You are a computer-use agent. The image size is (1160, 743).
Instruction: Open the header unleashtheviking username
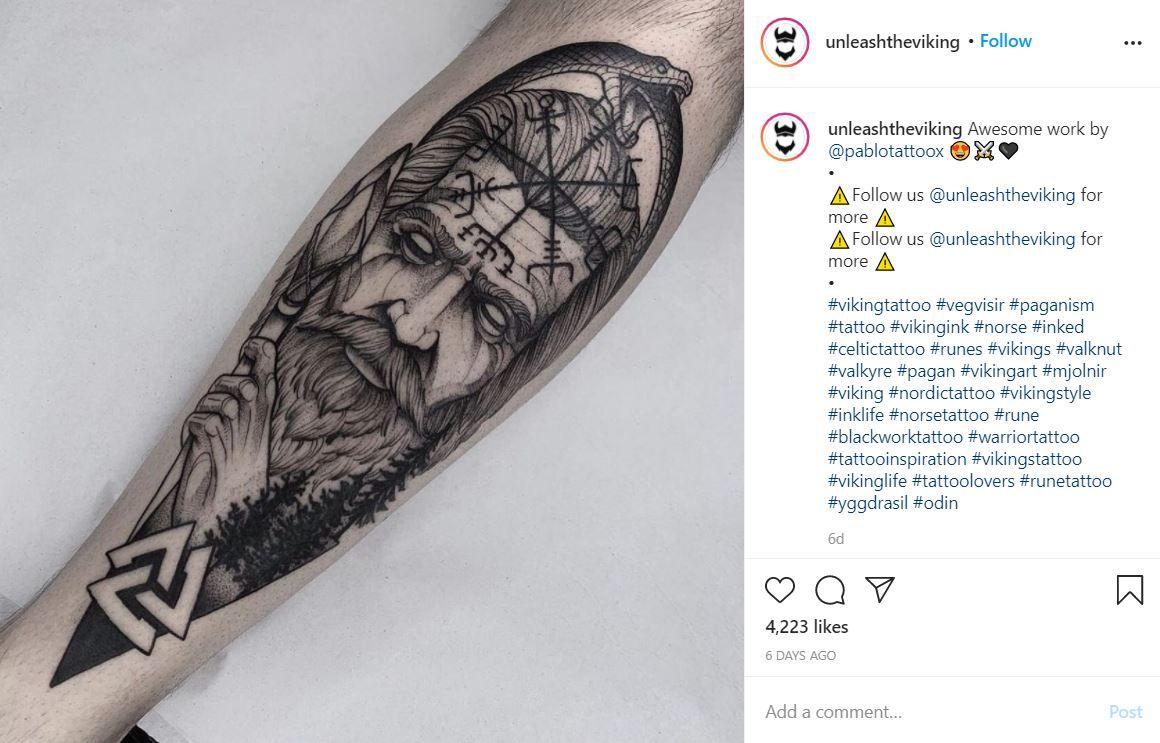pyautogui.click(x=892, y=42)
